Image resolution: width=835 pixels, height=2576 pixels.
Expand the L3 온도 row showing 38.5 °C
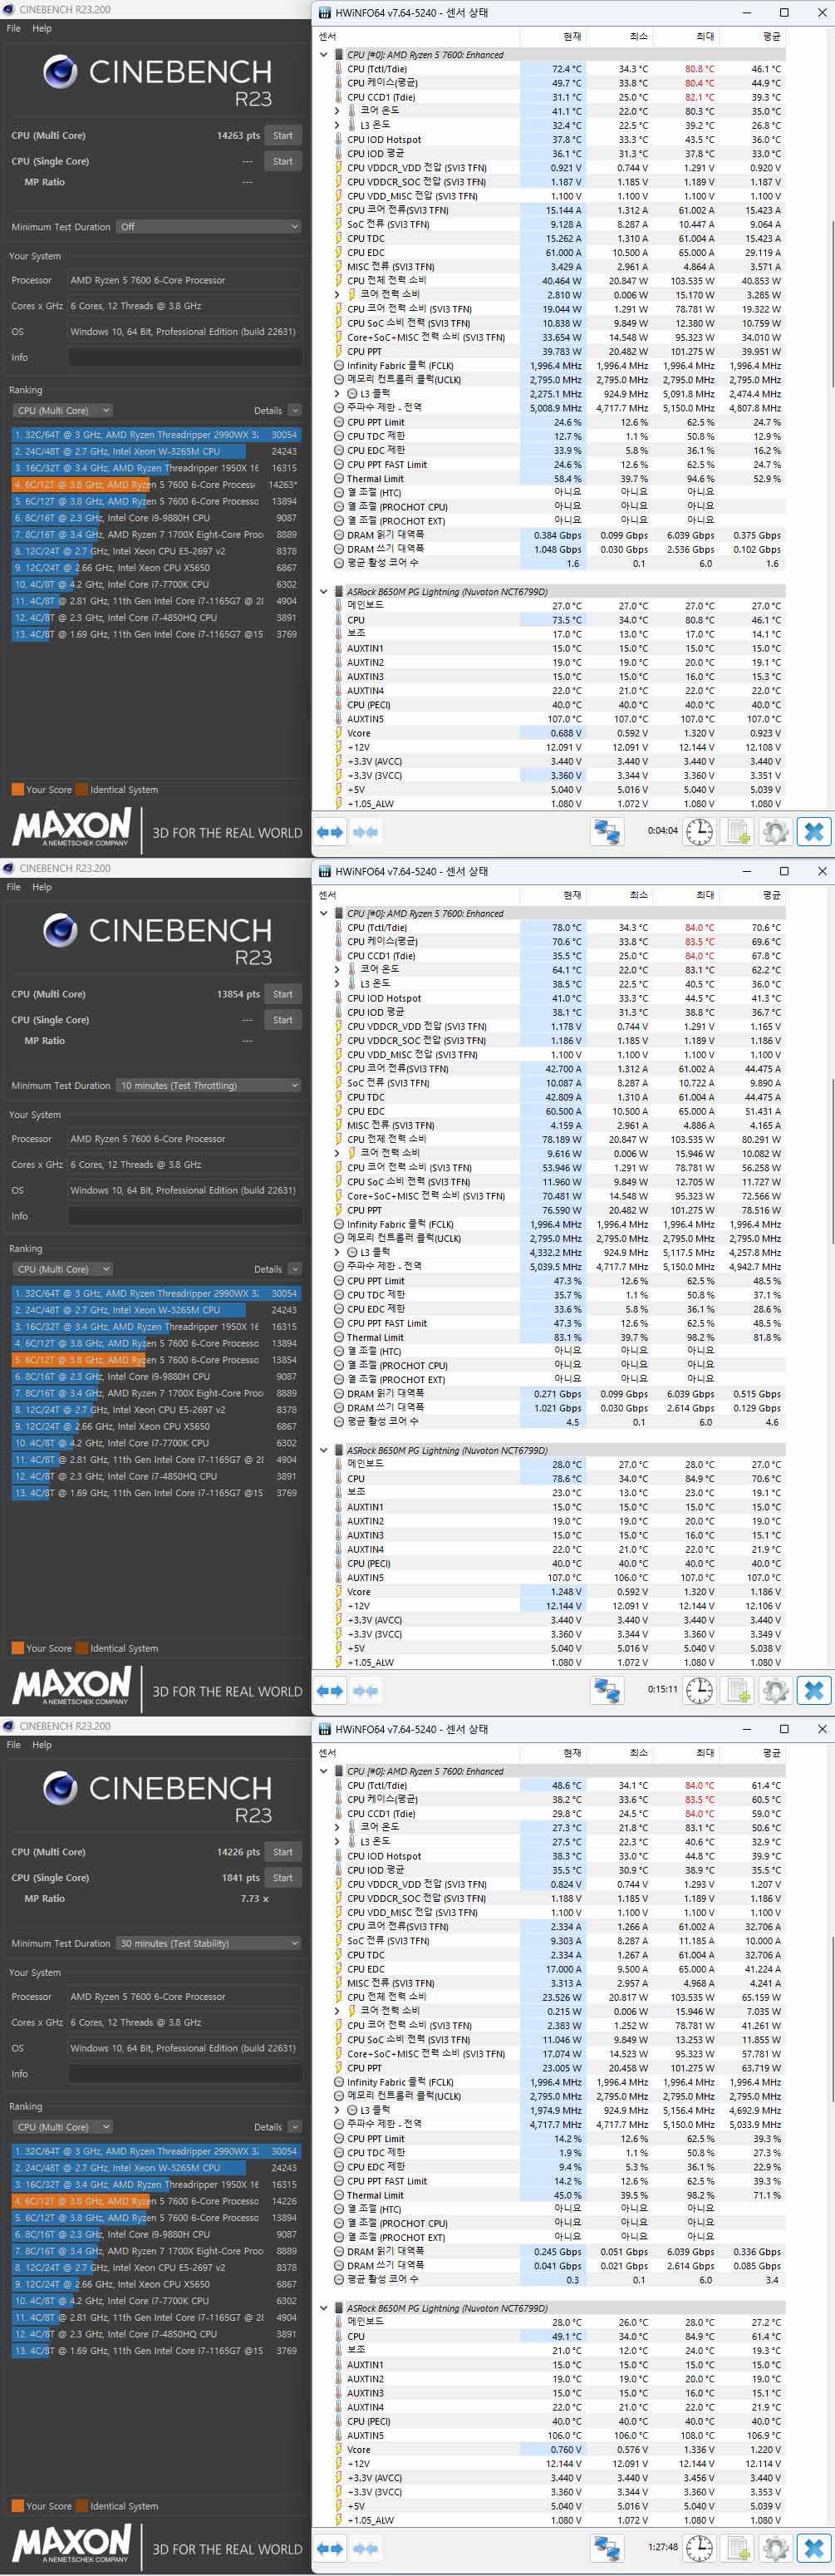point(337,984)
